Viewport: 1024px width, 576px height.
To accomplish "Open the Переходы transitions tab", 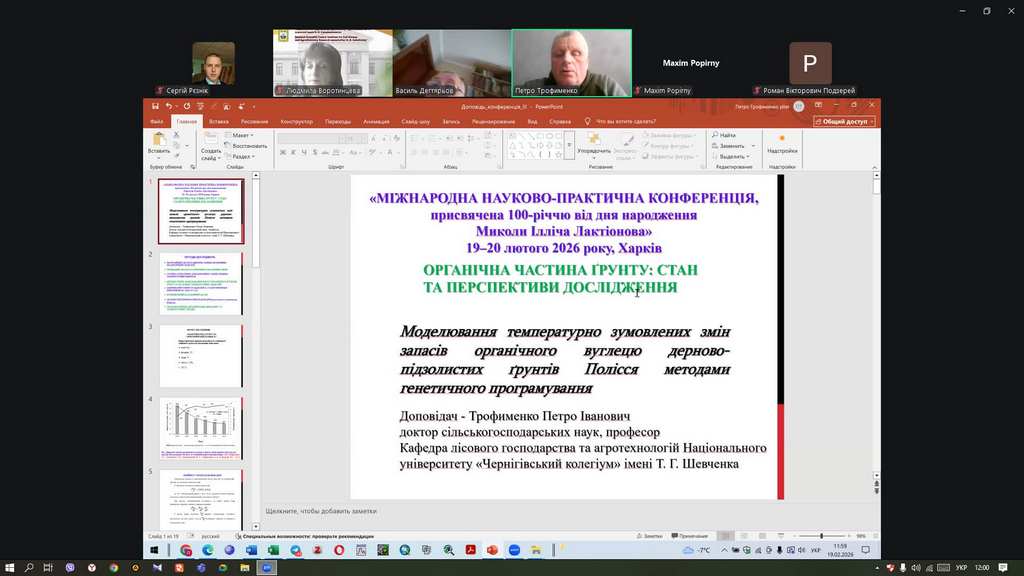I will (x=338, y=121).
